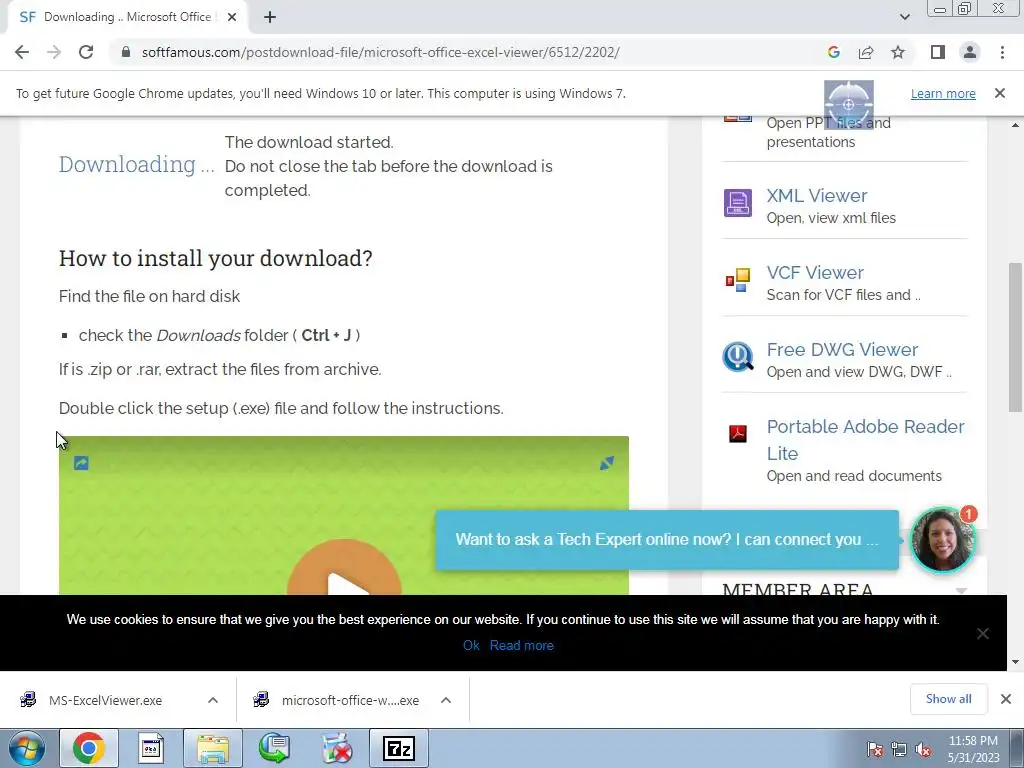
Task: Bookmark this page with the star
Action: (898, 52)
